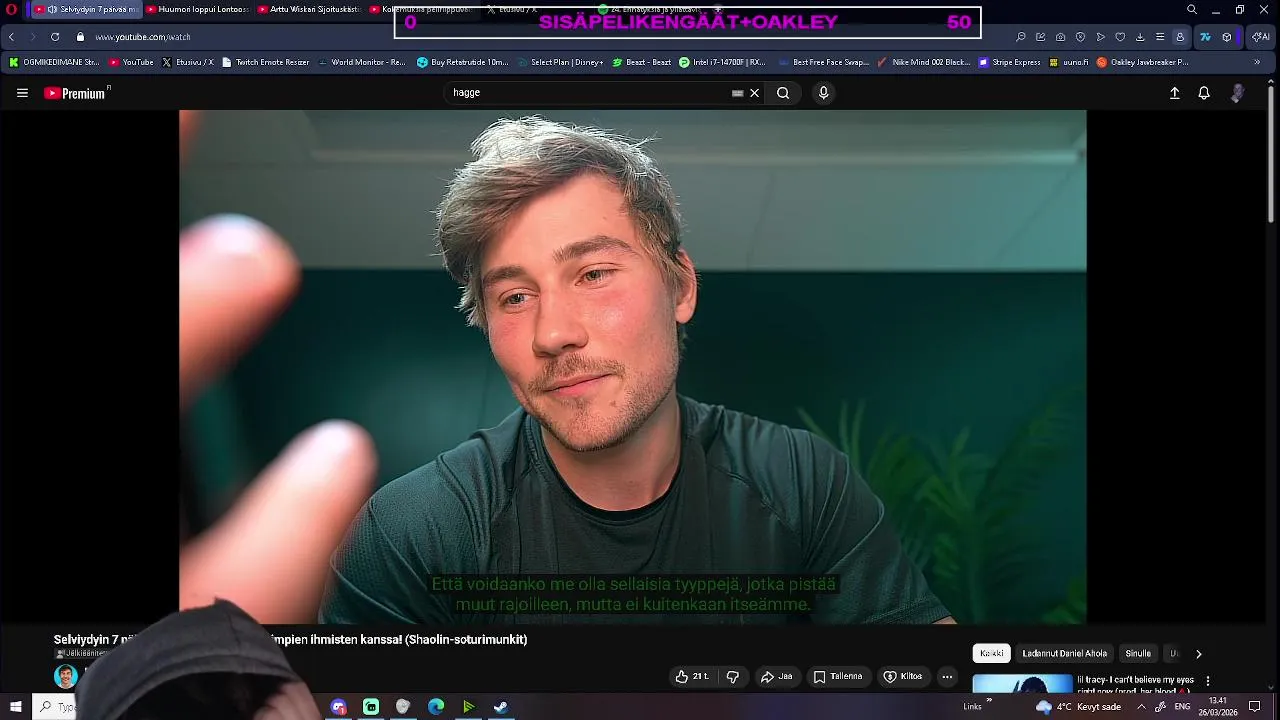The image size is (1280, 720).
Task: Reload the page with refresh icon
Action: (55, 37)
